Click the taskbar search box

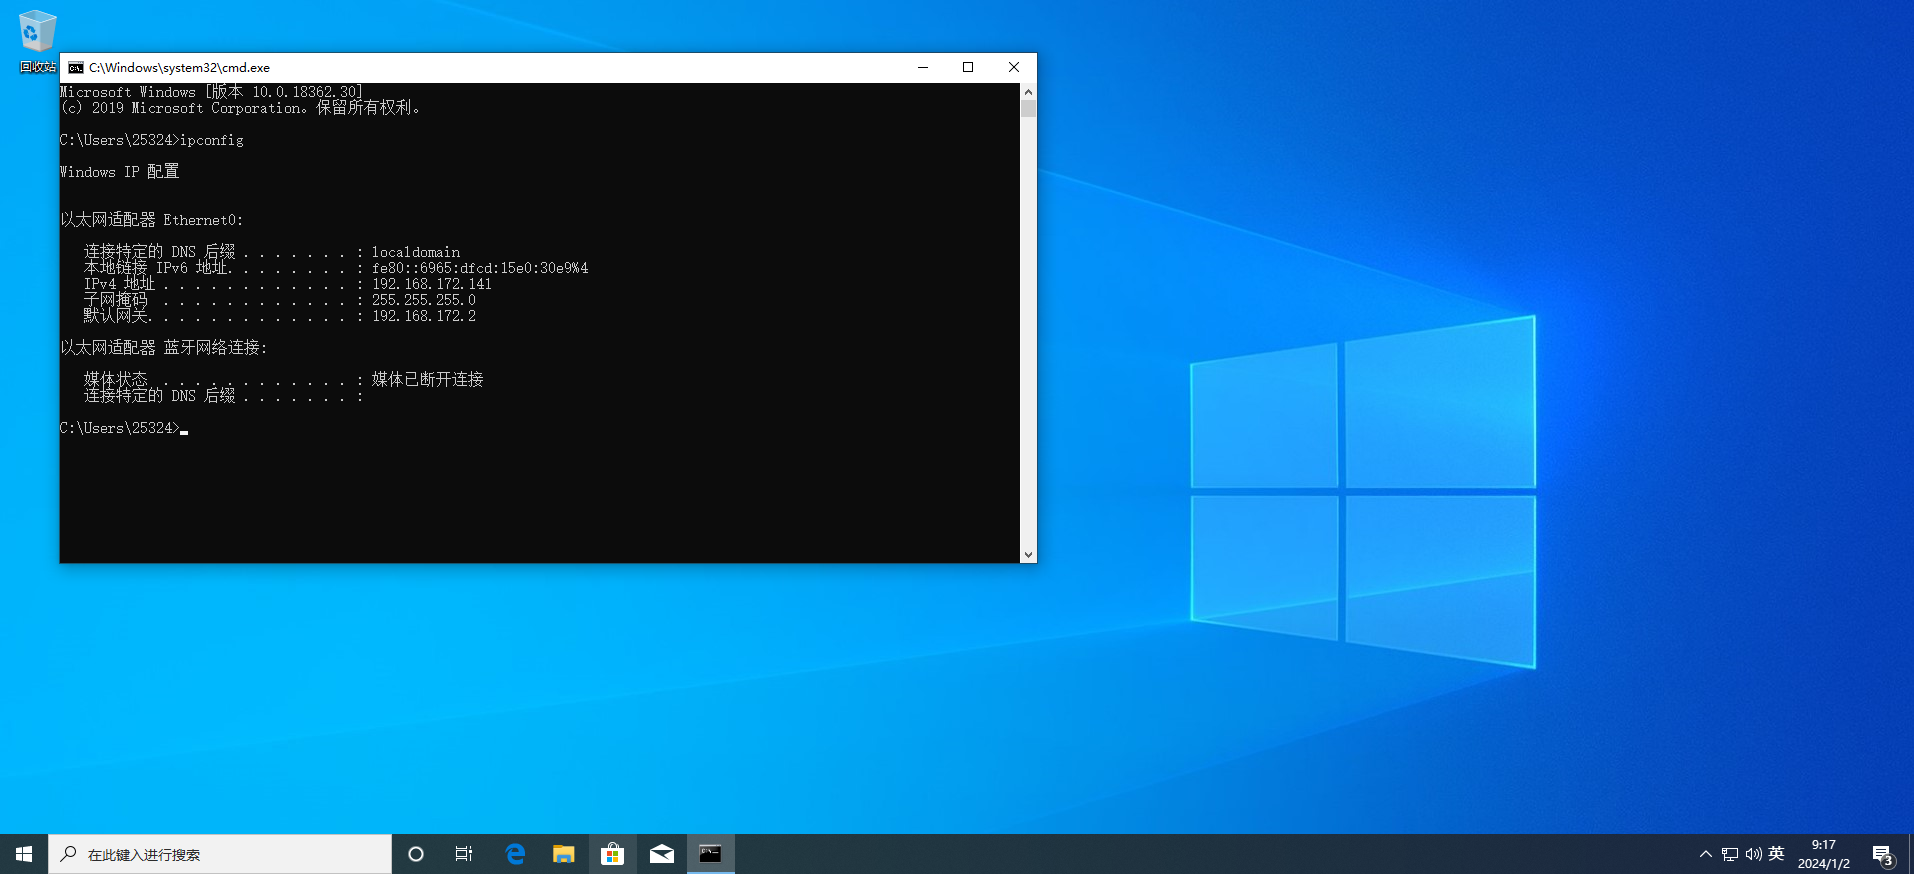click(x=220, y=854)
